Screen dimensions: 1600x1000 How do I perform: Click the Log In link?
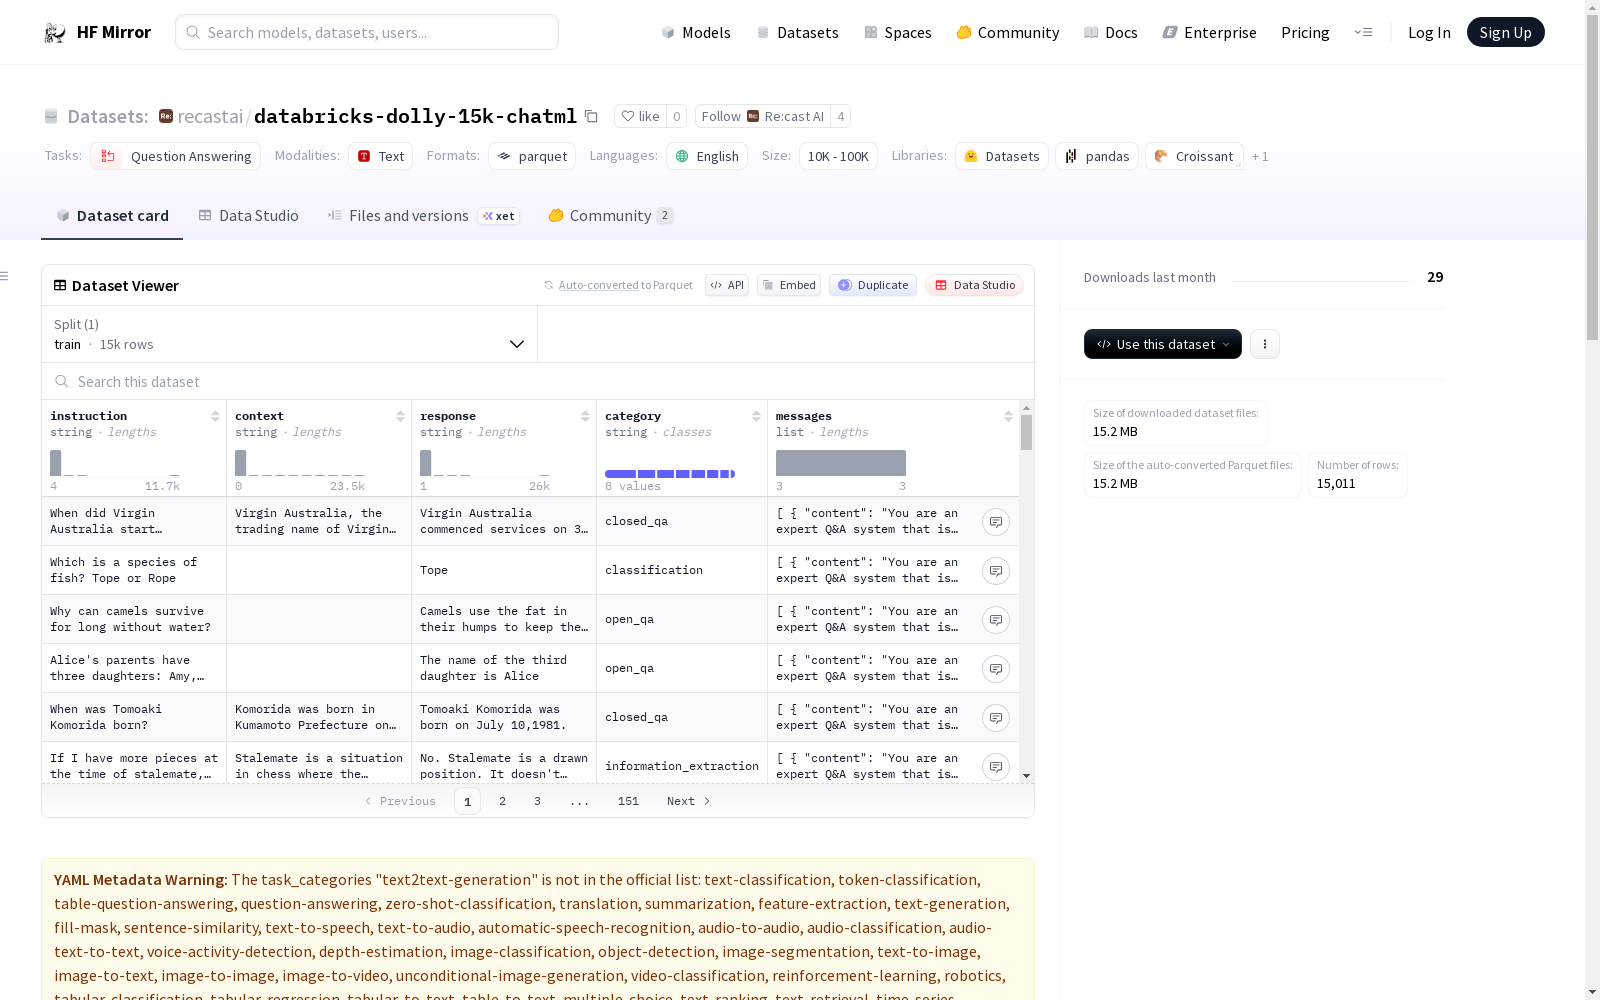click(x=1429, y=33)
